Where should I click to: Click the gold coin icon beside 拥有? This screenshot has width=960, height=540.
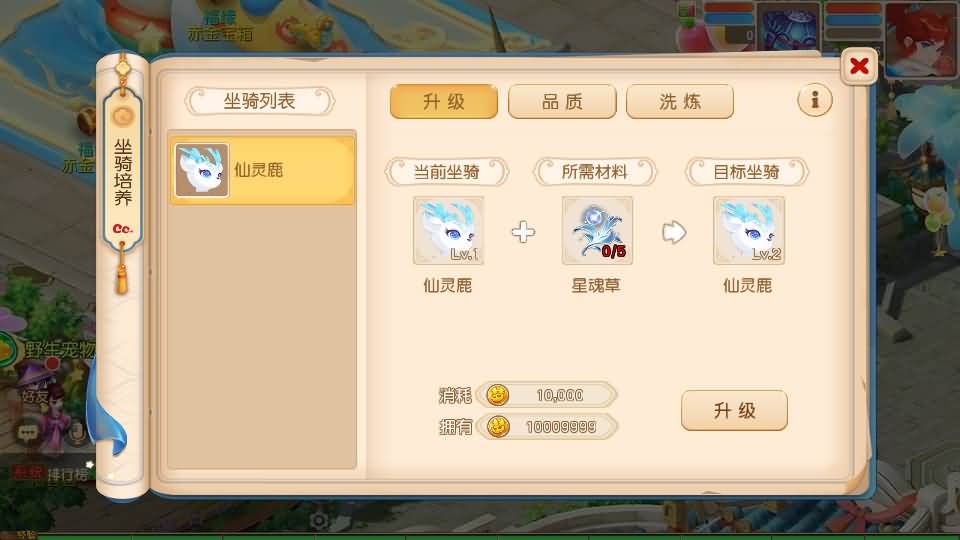pyautogui.click(x=497, y=427)
